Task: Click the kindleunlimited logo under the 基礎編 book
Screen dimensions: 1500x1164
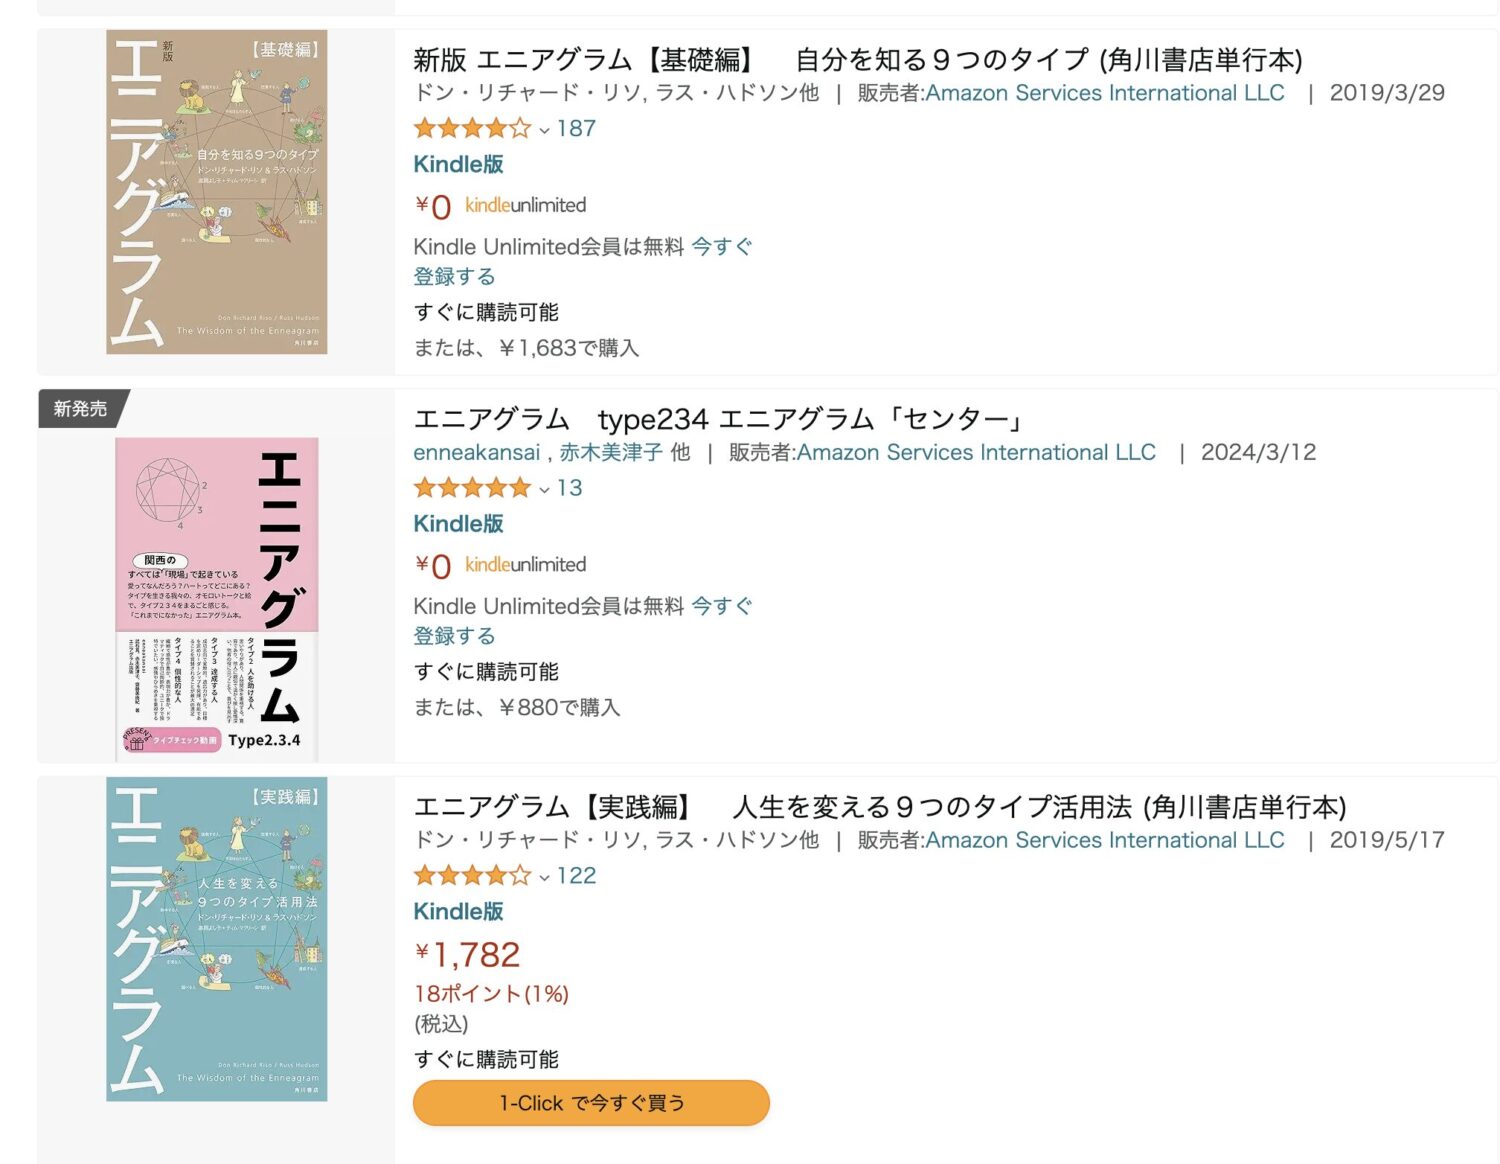Action: (x=526, y=205)
